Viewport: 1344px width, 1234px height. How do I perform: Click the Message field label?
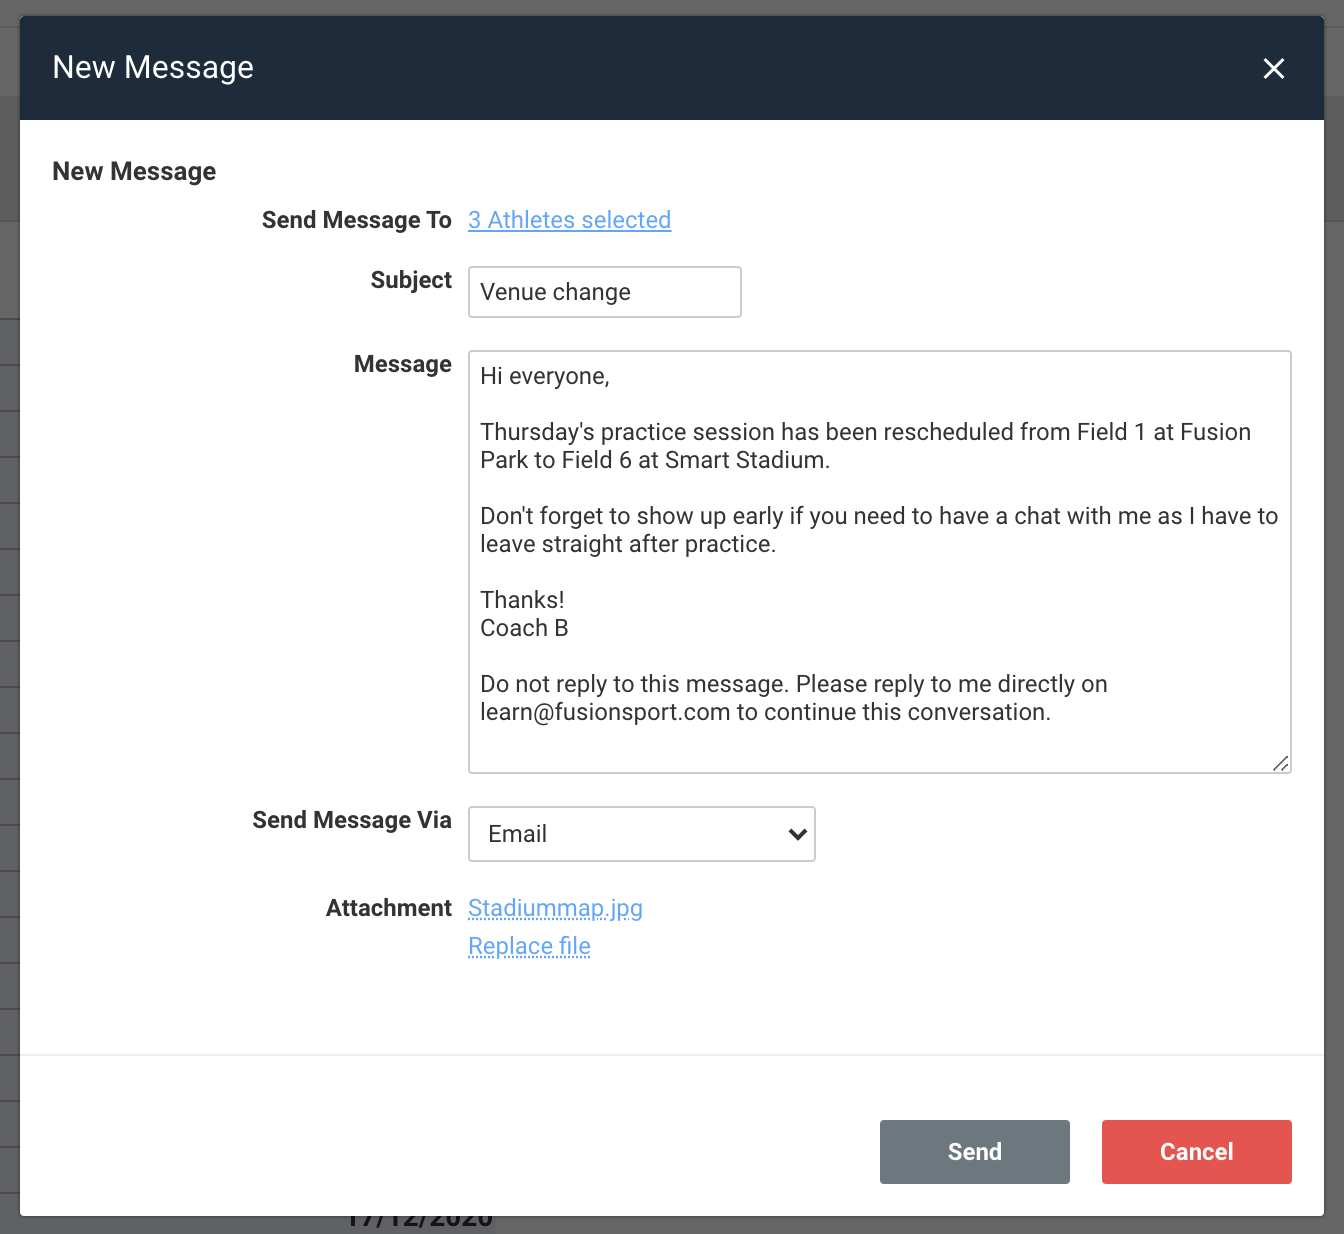(x=403, y=364)
